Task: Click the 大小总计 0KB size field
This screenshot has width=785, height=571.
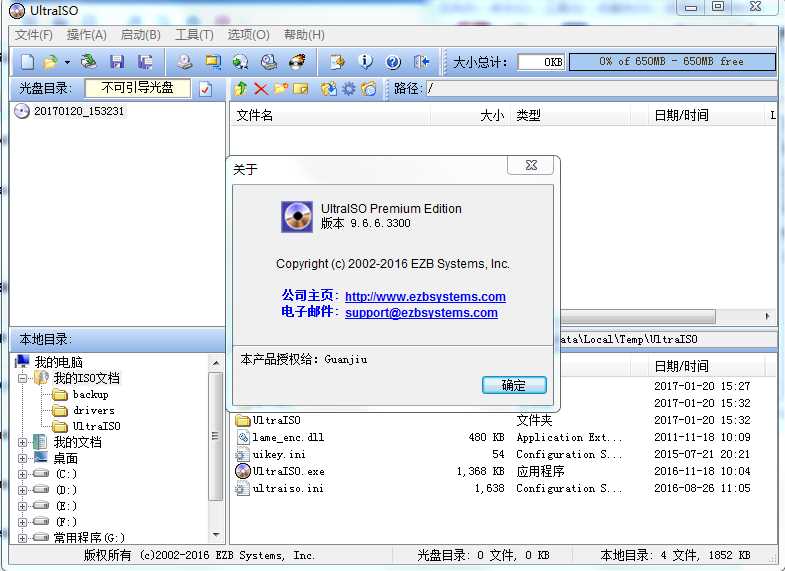Action: click(x=541, y=62)
